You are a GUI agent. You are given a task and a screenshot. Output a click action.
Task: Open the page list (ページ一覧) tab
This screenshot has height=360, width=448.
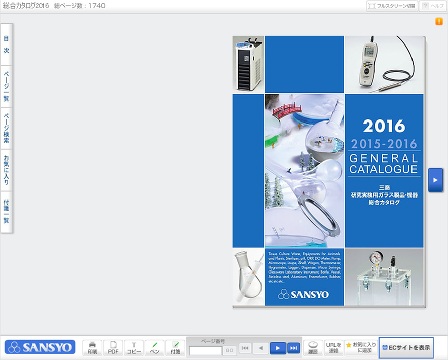point(6,86)
